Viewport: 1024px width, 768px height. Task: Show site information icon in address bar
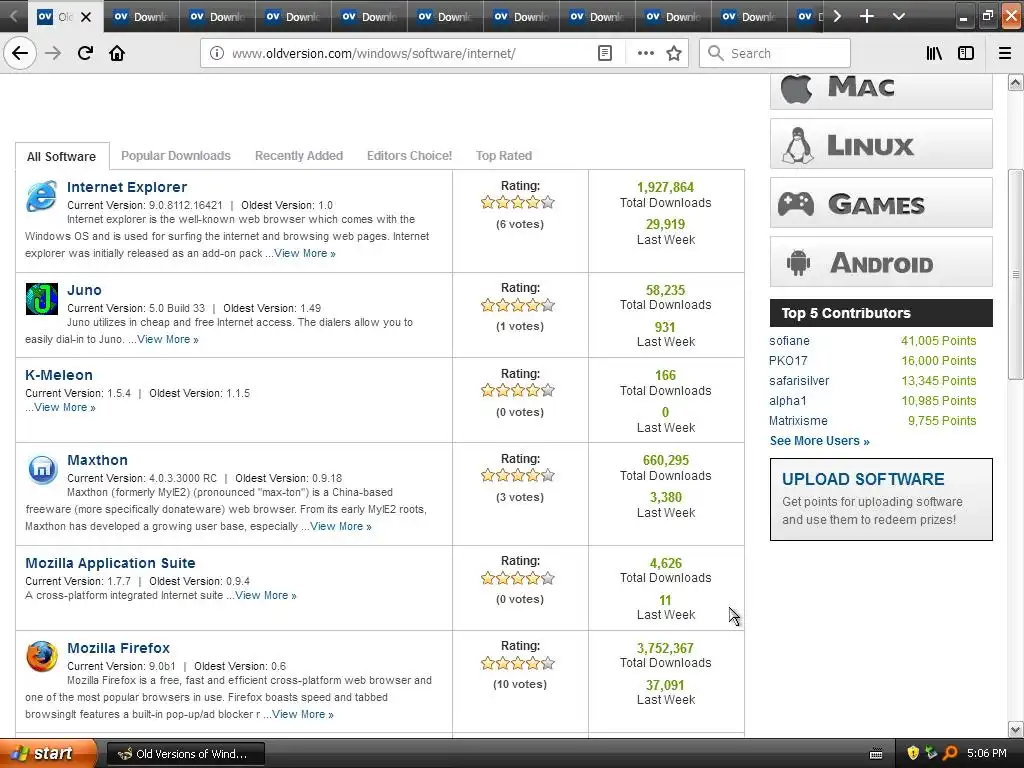(x=217, y=54)
